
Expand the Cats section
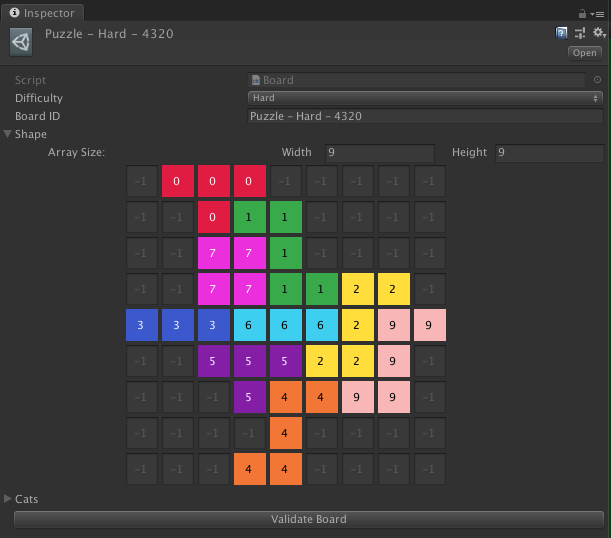point(9,498)
